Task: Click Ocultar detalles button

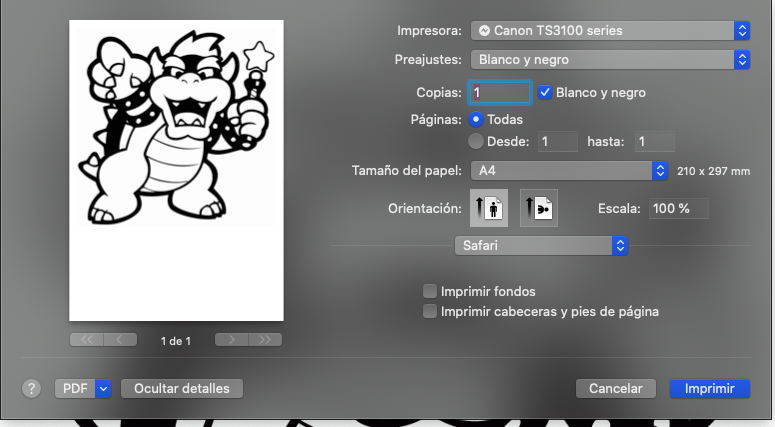Action: point(182,389)
